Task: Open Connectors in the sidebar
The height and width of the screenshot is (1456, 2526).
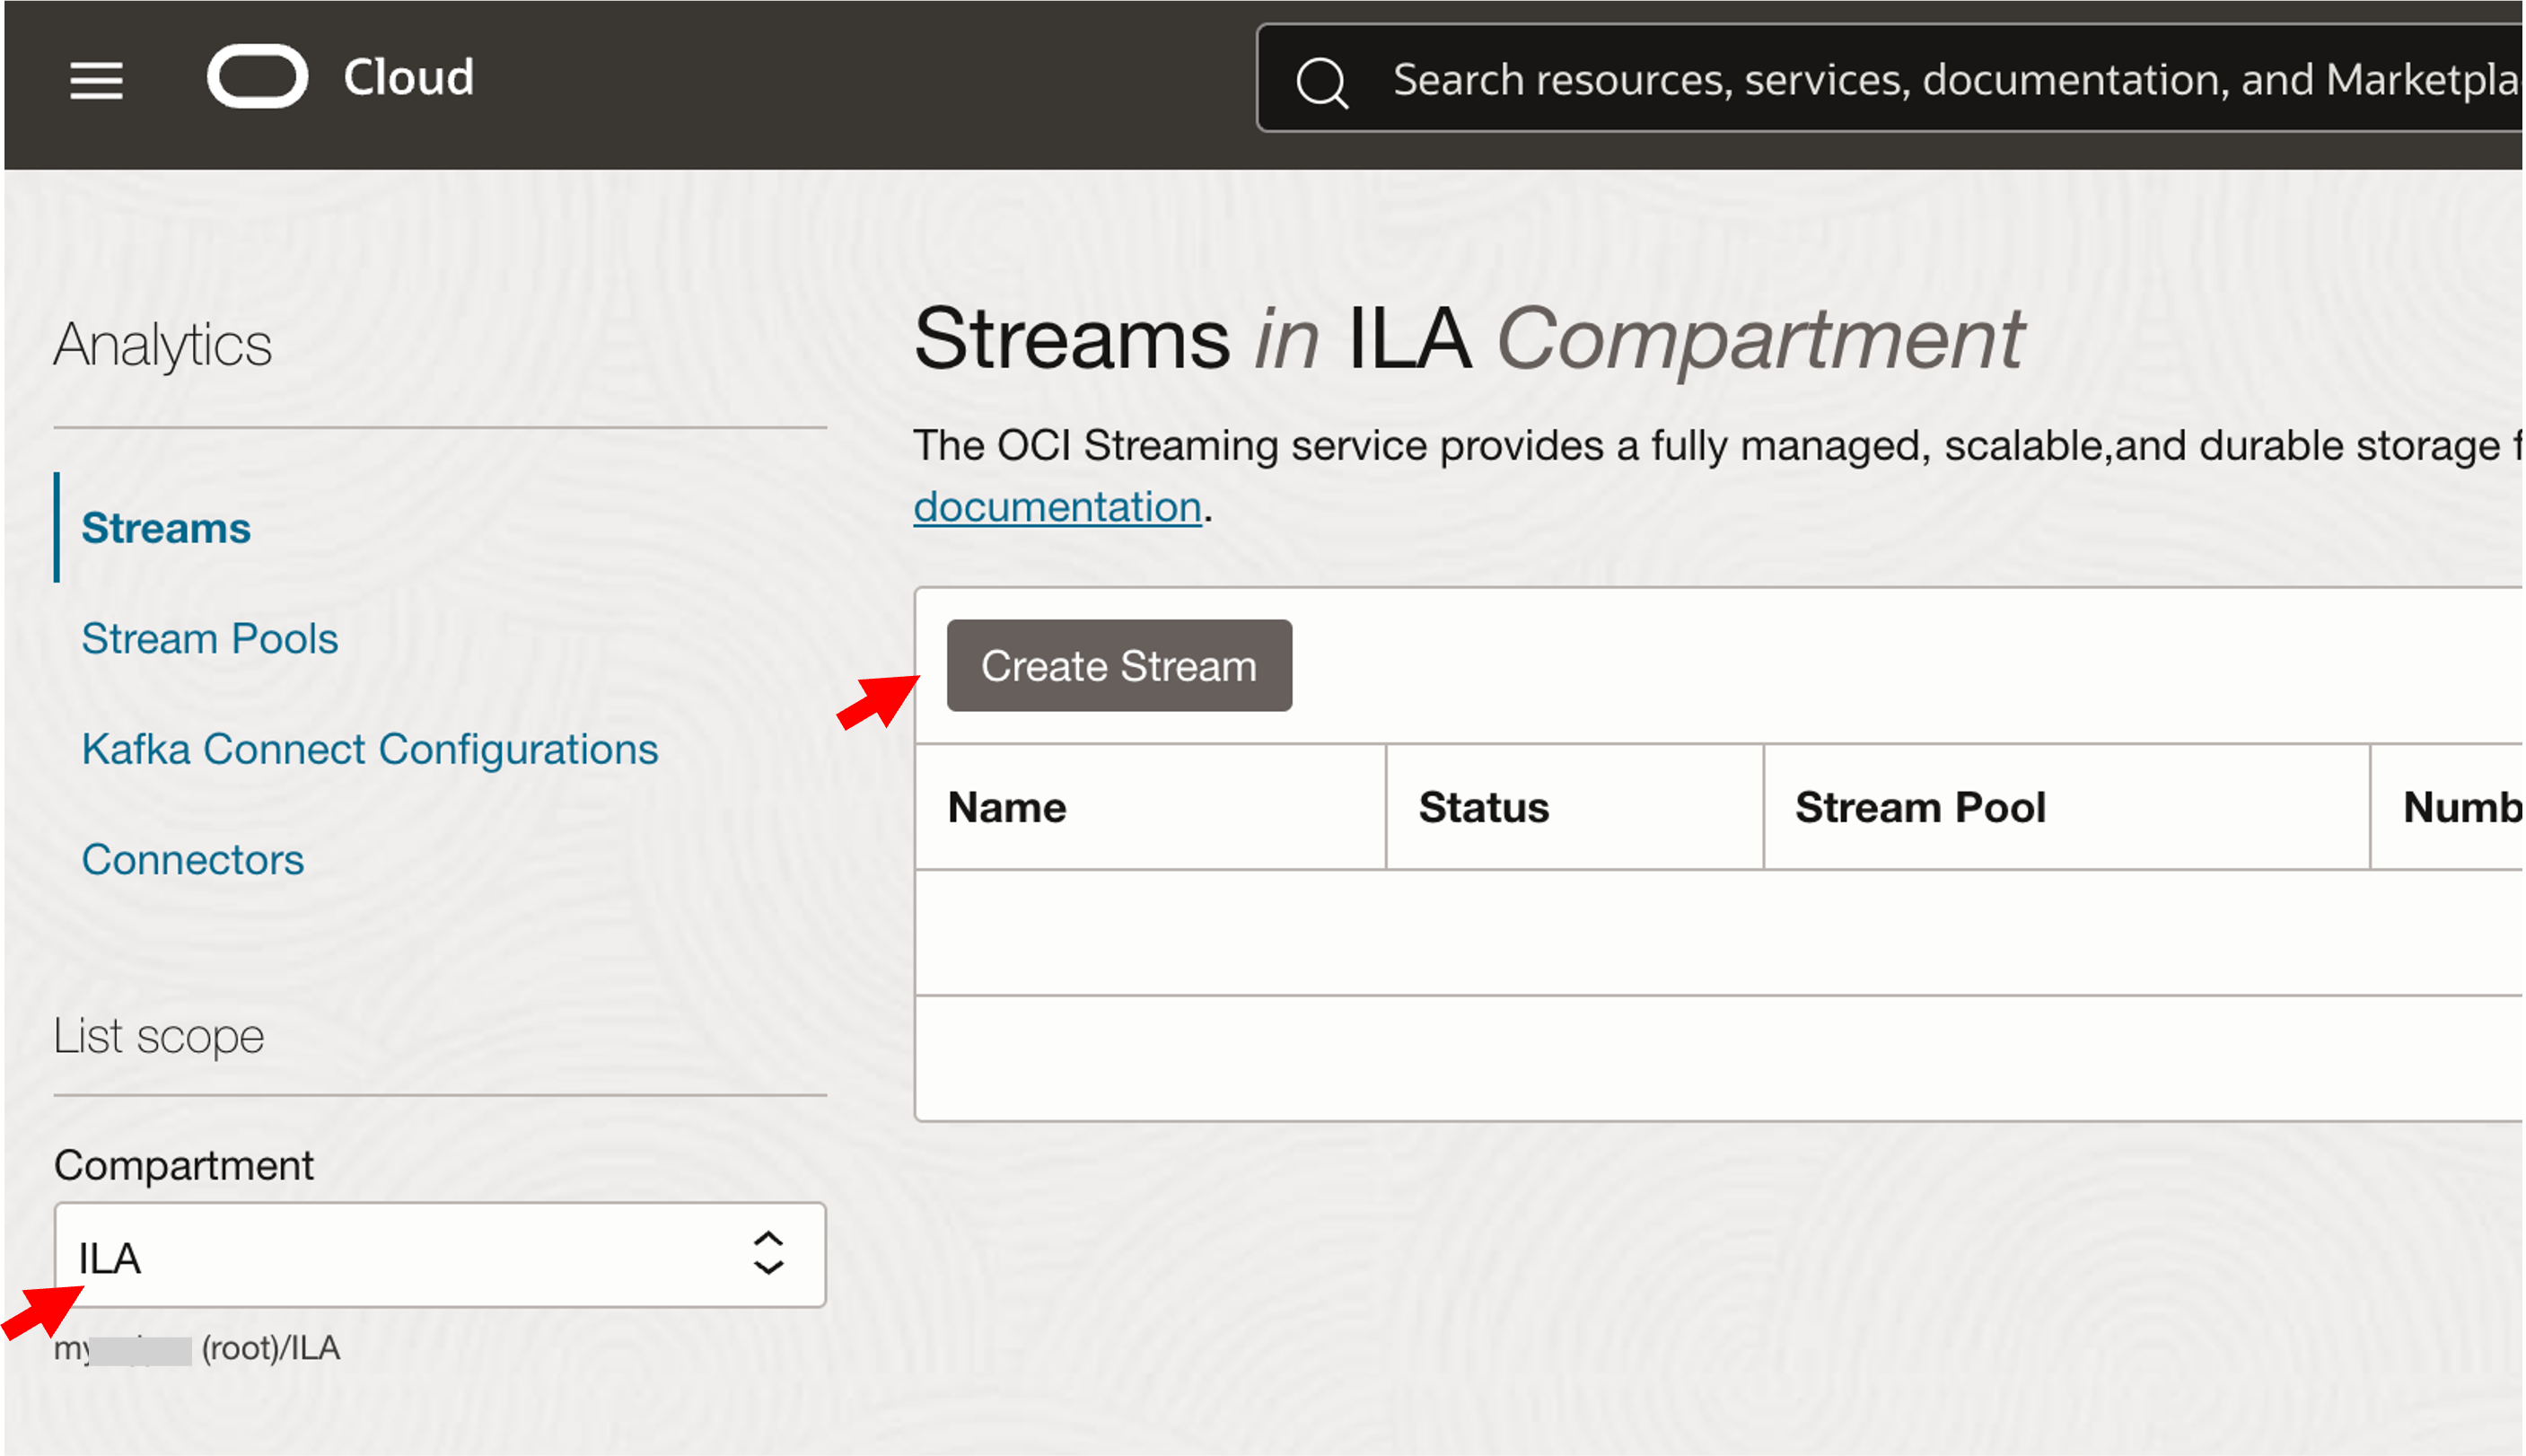Action: click(x=193, y=860)
